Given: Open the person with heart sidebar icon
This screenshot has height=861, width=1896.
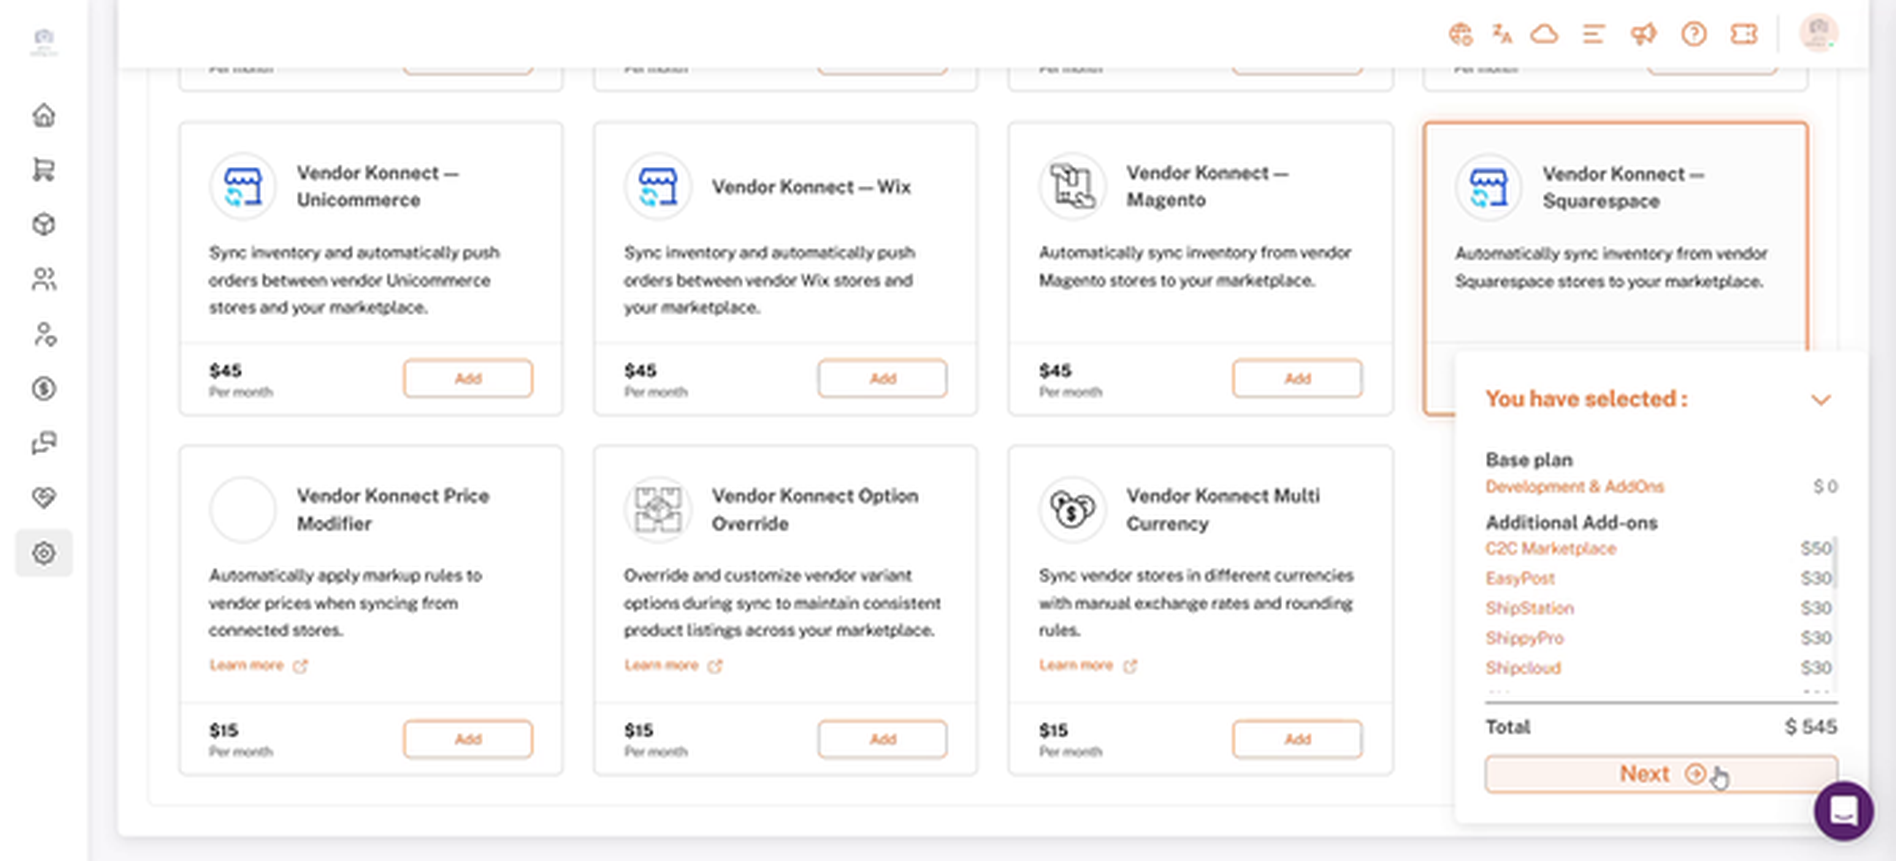Looking at the screenshot, I should (44, 334).
